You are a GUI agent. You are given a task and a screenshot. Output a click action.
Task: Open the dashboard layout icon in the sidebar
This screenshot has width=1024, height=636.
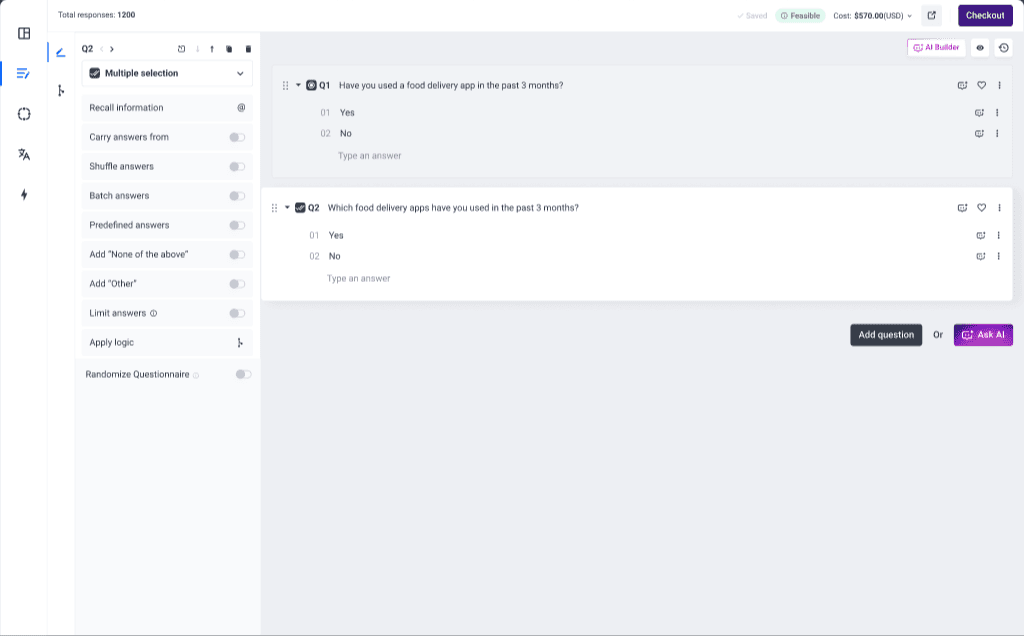pos(24,33)
